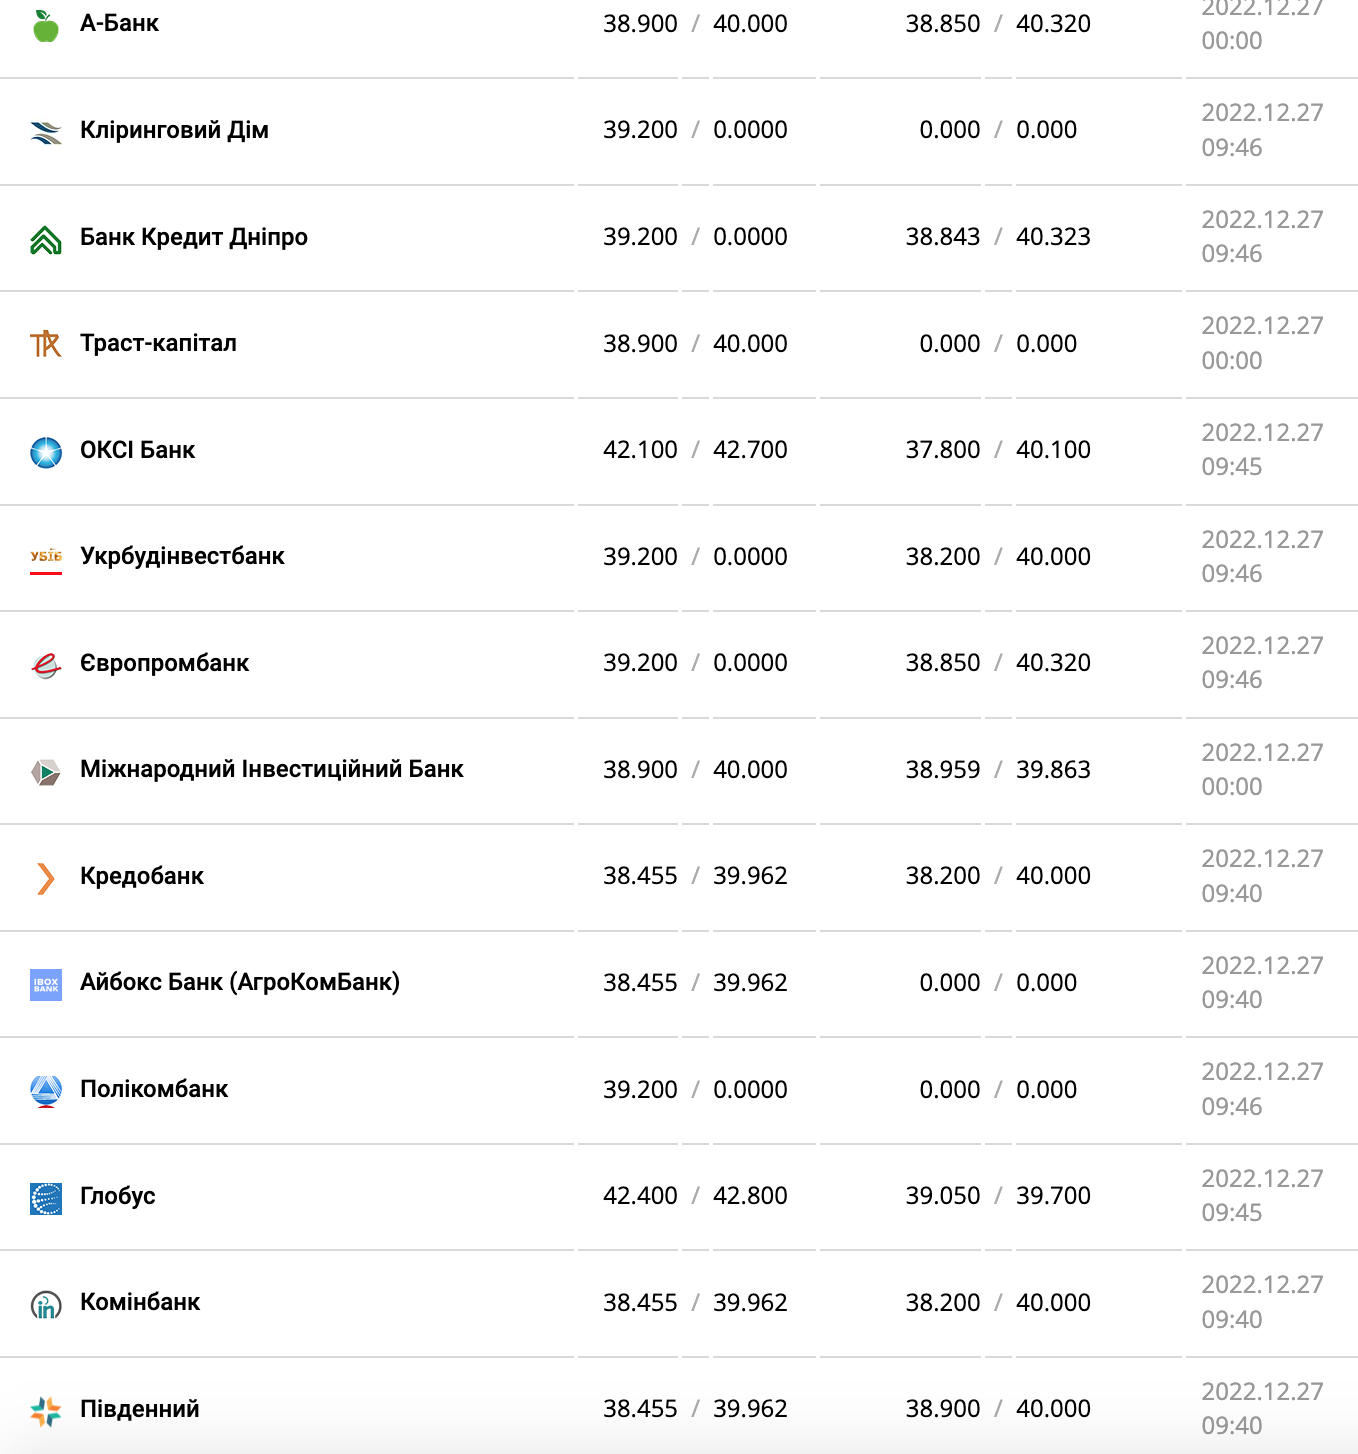The image size is (1358, 1454).
Task: Open the Кредобанк bank name link
Action: coord(141,876)
